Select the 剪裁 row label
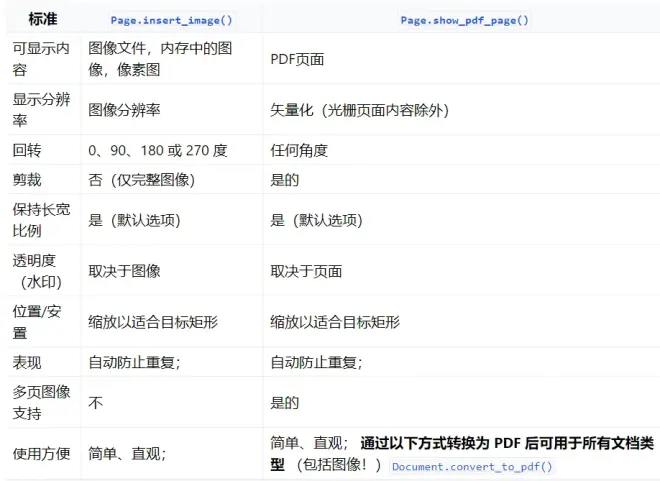660x481 pixels. 27,180
